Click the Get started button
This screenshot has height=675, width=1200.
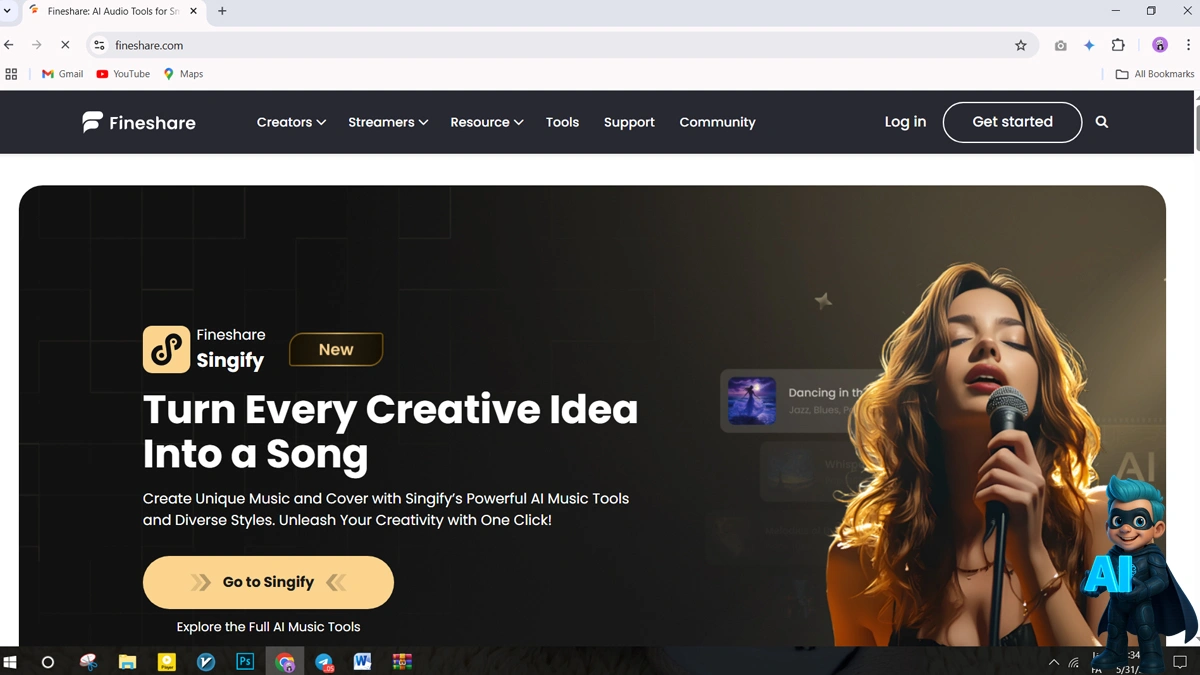(1012, 122)
